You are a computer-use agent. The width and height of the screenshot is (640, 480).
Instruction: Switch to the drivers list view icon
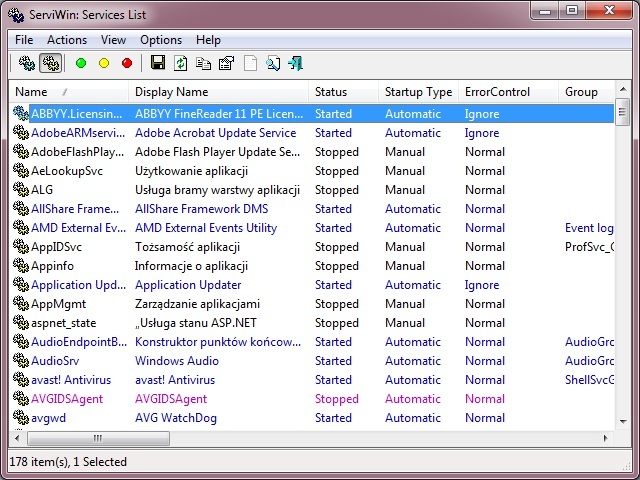[27, 63]
